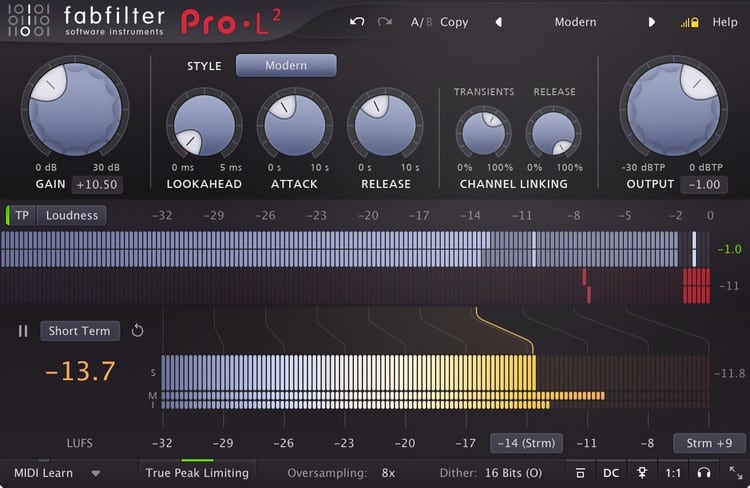Click the FabFilter logo icon
The width and height of the screenshot is (750, 488).
pos(29,20)
